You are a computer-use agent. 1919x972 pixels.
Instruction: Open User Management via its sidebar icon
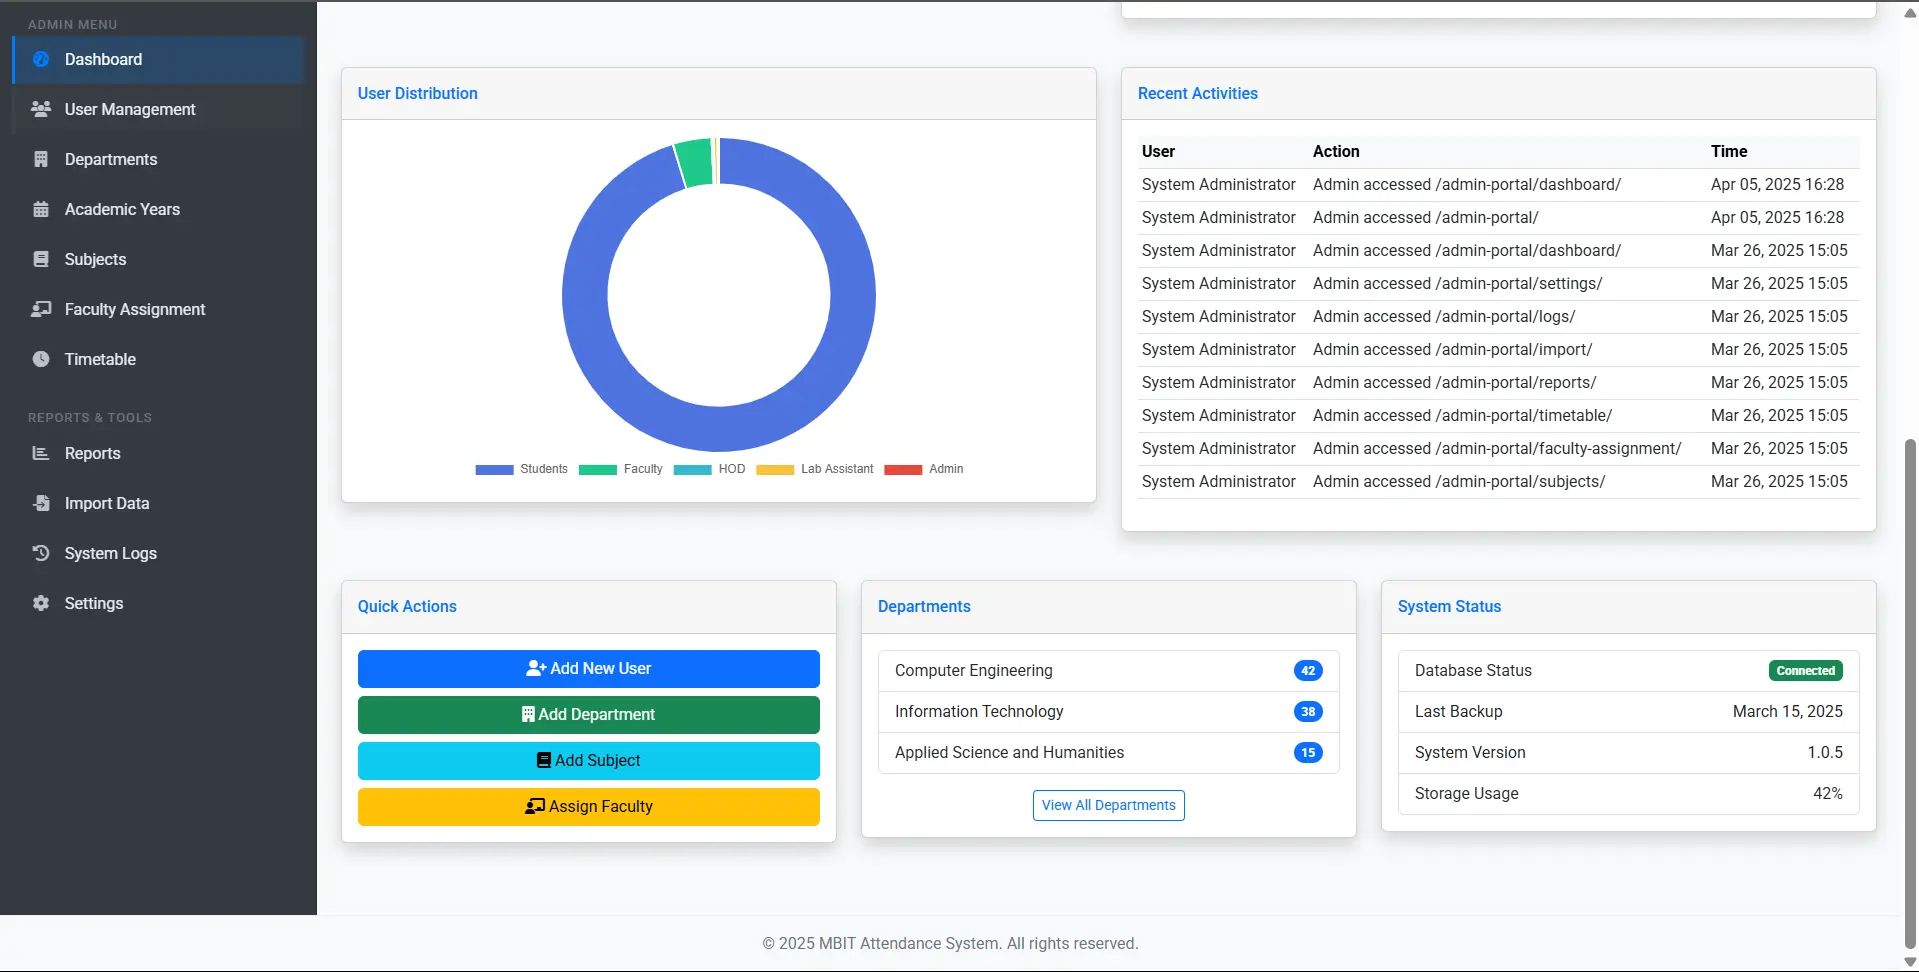pos(41,109)
